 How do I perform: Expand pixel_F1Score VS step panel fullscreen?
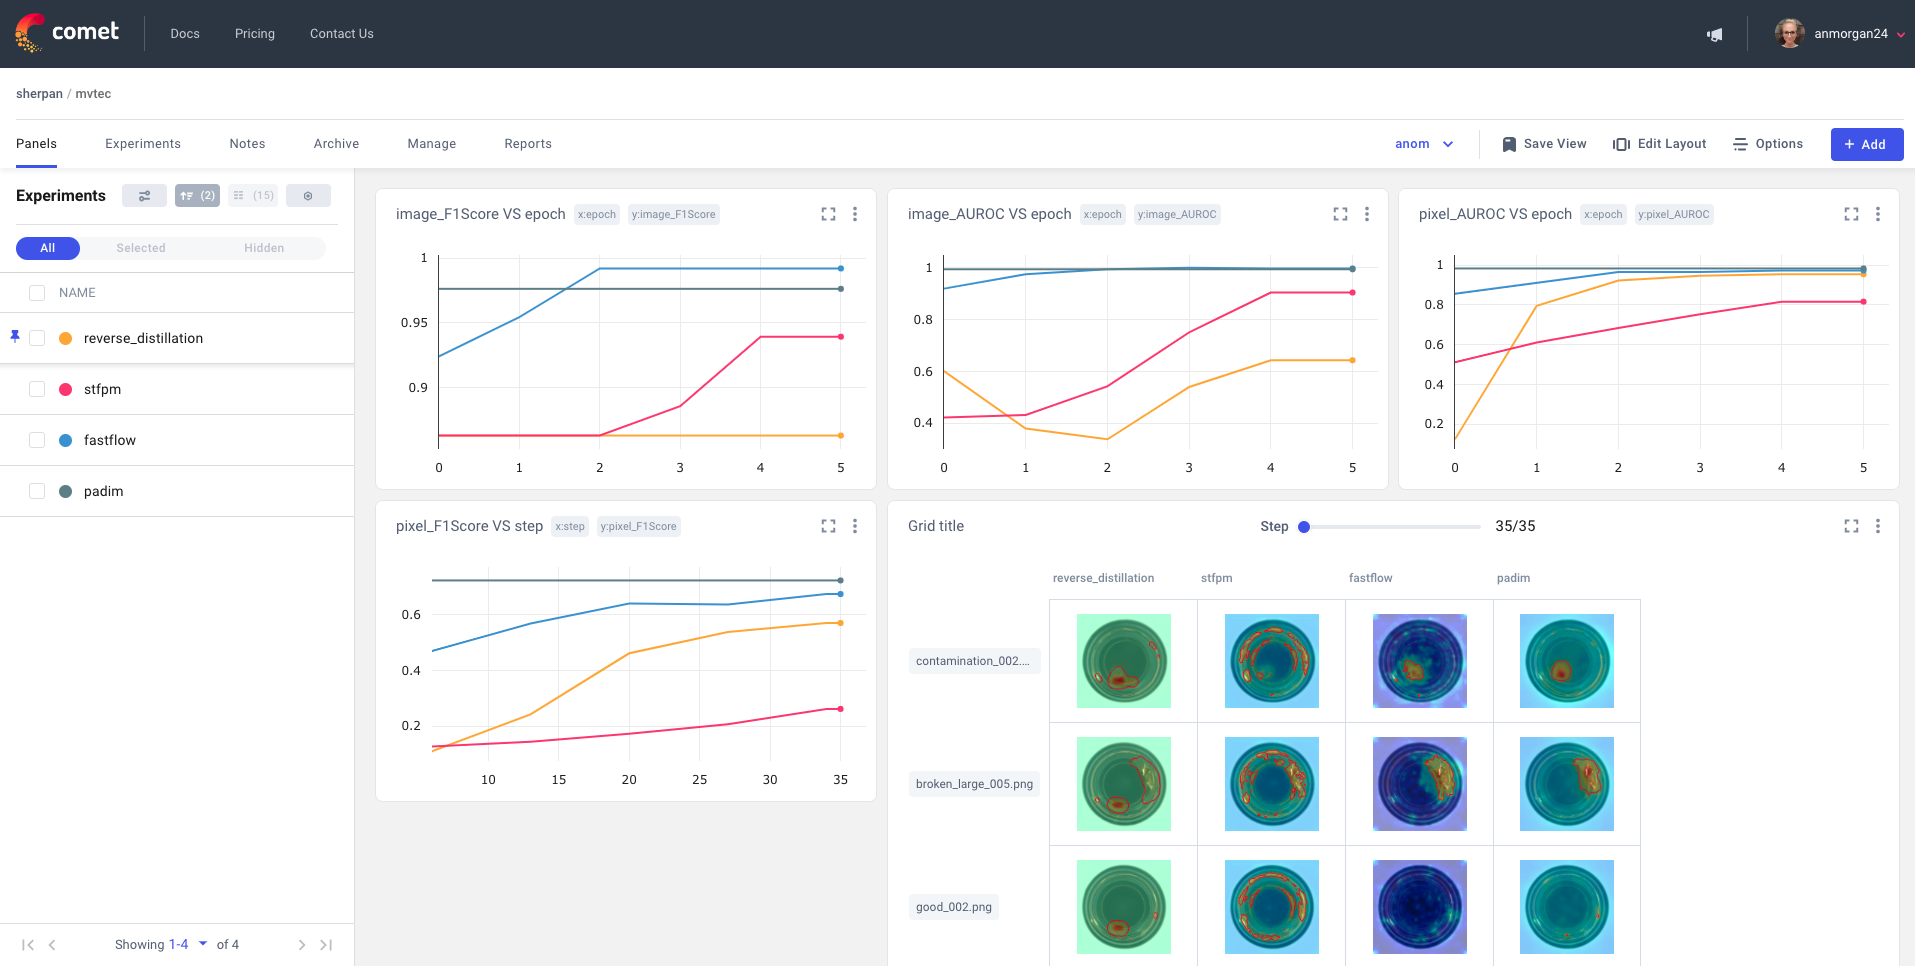pyautogui.click(x=828, y=526)
